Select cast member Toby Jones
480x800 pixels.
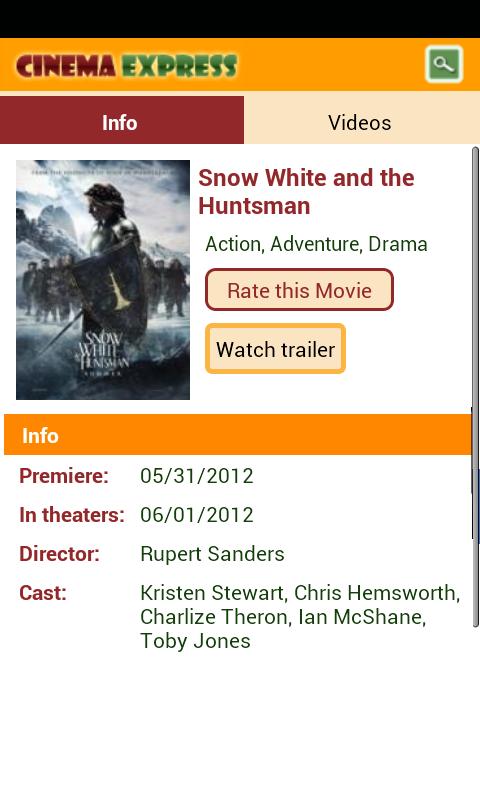[x=195, y=641]
